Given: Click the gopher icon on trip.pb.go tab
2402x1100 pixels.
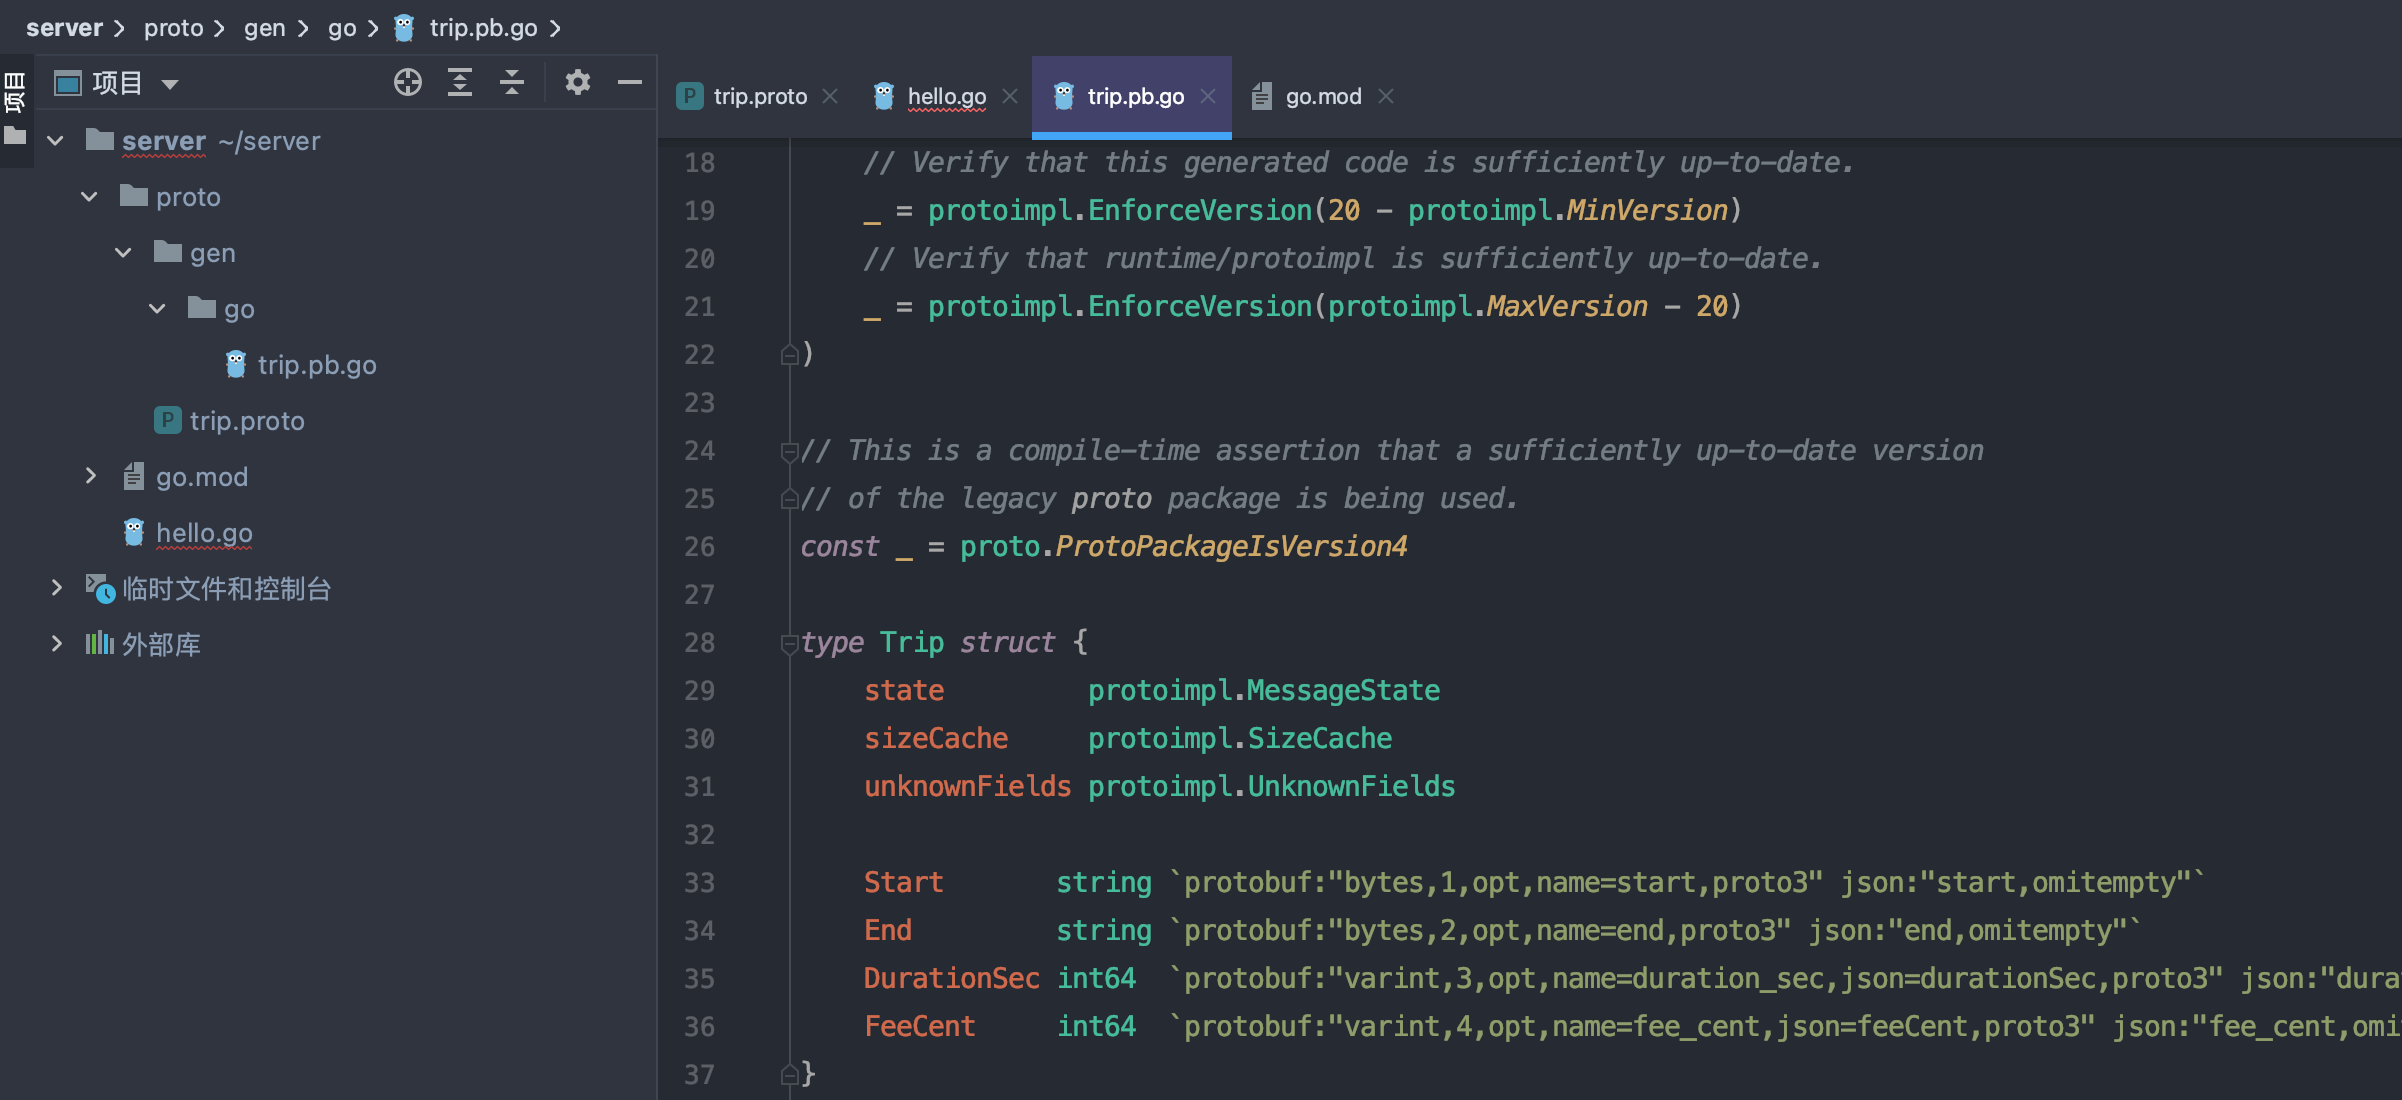Looking at the screenshot, I should 1063,96.
